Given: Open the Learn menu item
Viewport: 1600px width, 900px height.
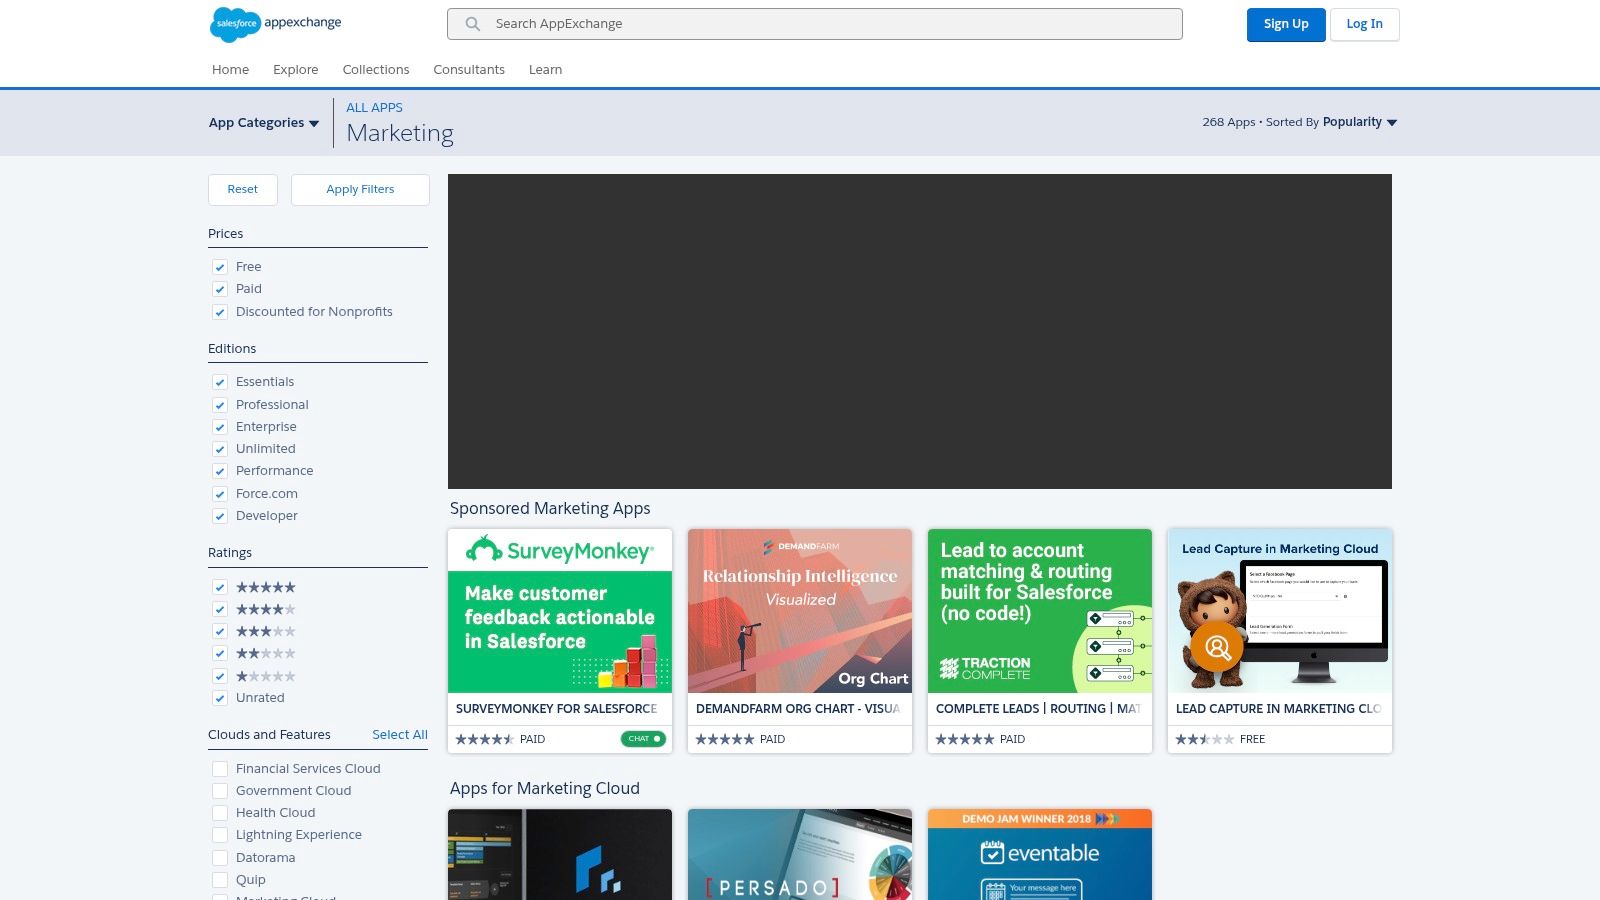Looking at the screenshot, I should [x=545, y=70].
